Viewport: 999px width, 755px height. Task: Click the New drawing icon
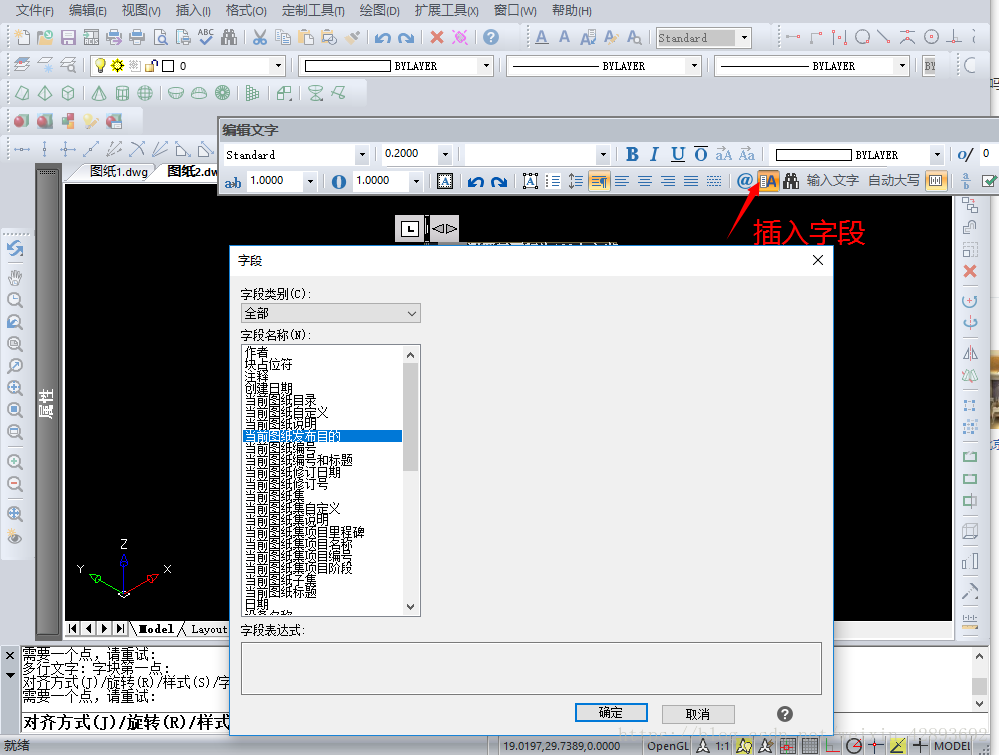point(22,38)
